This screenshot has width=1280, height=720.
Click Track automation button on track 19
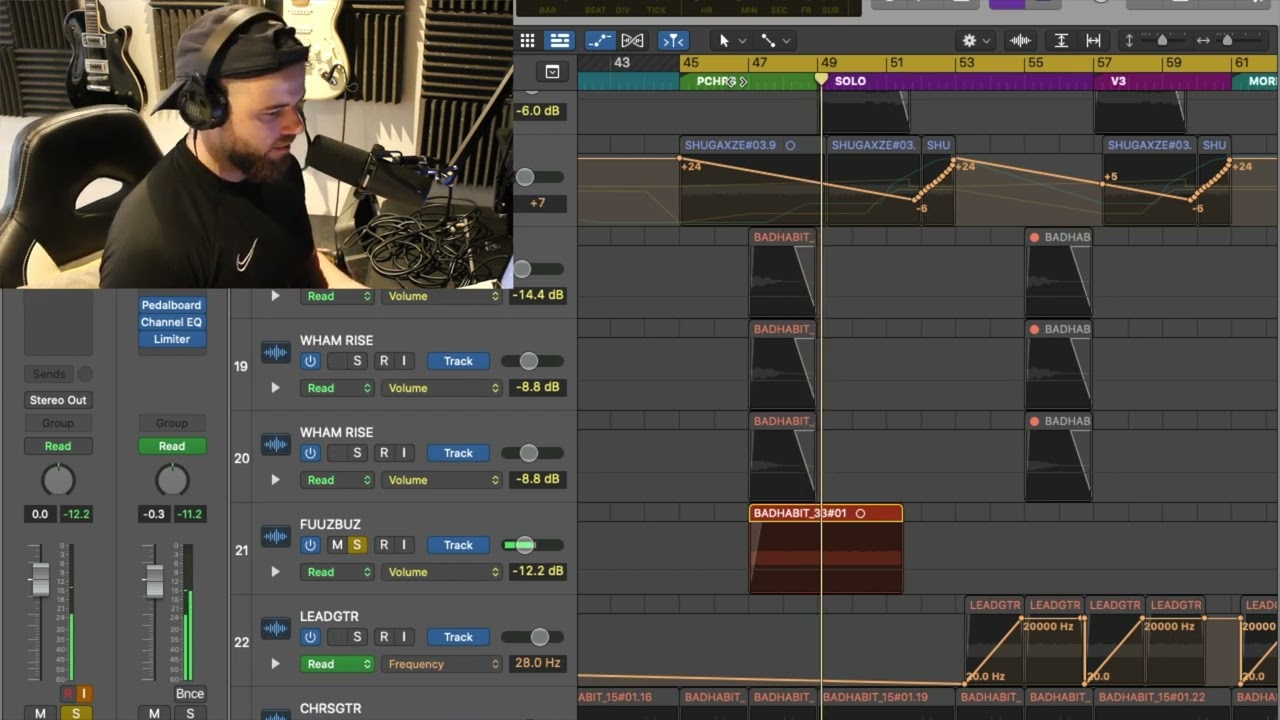[458, 361]
